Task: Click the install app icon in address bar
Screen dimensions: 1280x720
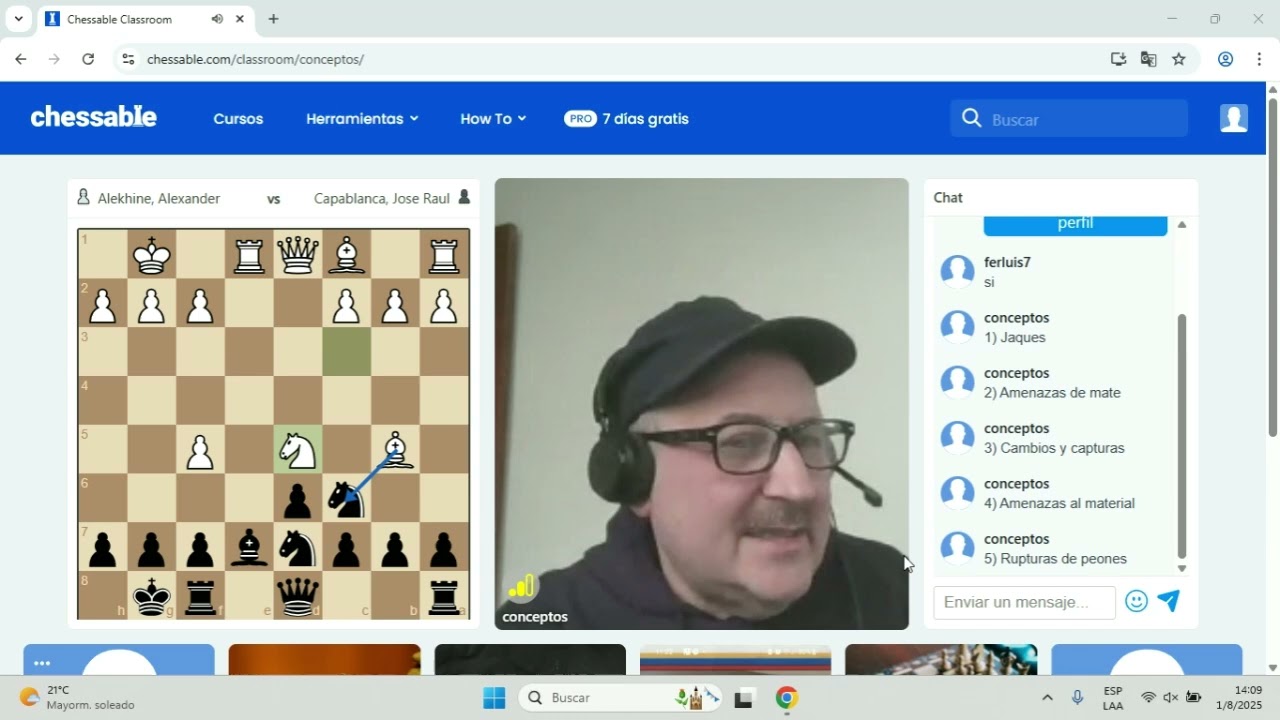Action: click(1118, 59)
